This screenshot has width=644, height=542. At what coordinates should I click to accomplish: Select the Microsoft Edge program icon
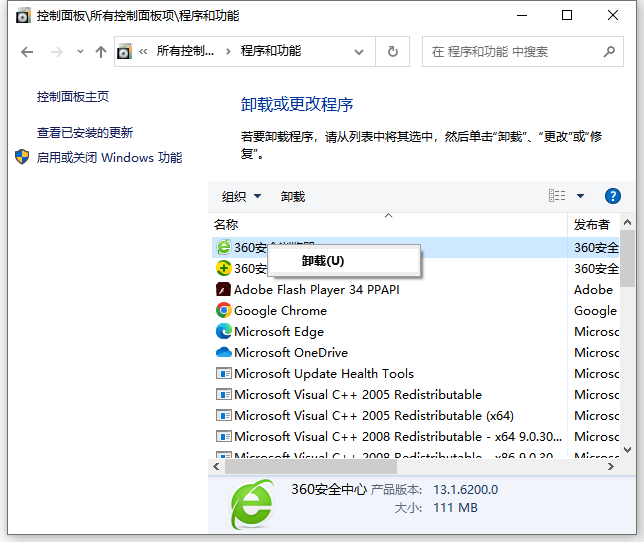coord(223,331)
